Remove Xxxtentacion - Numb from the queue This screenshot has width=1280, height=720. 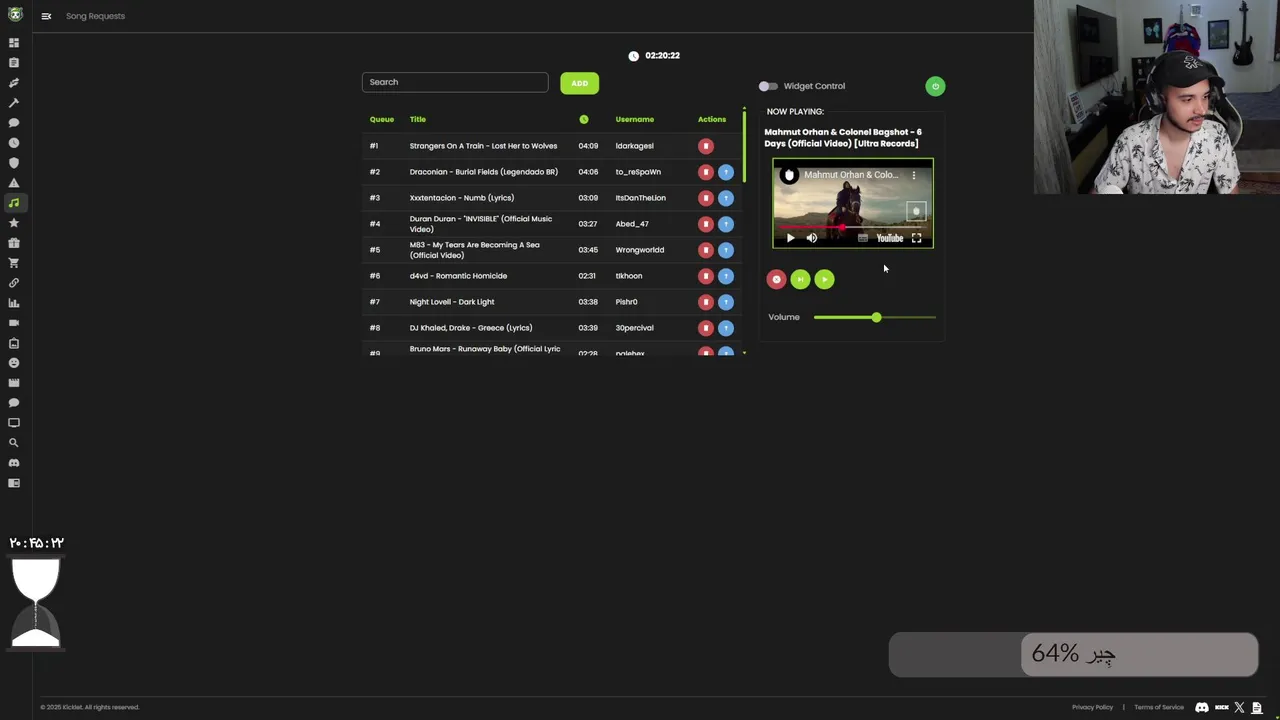[x=706, y=198]
